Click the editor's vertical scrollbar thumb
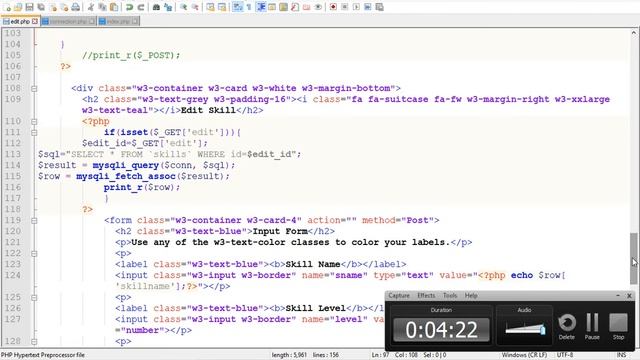640x360 pixels. (633, 258)
